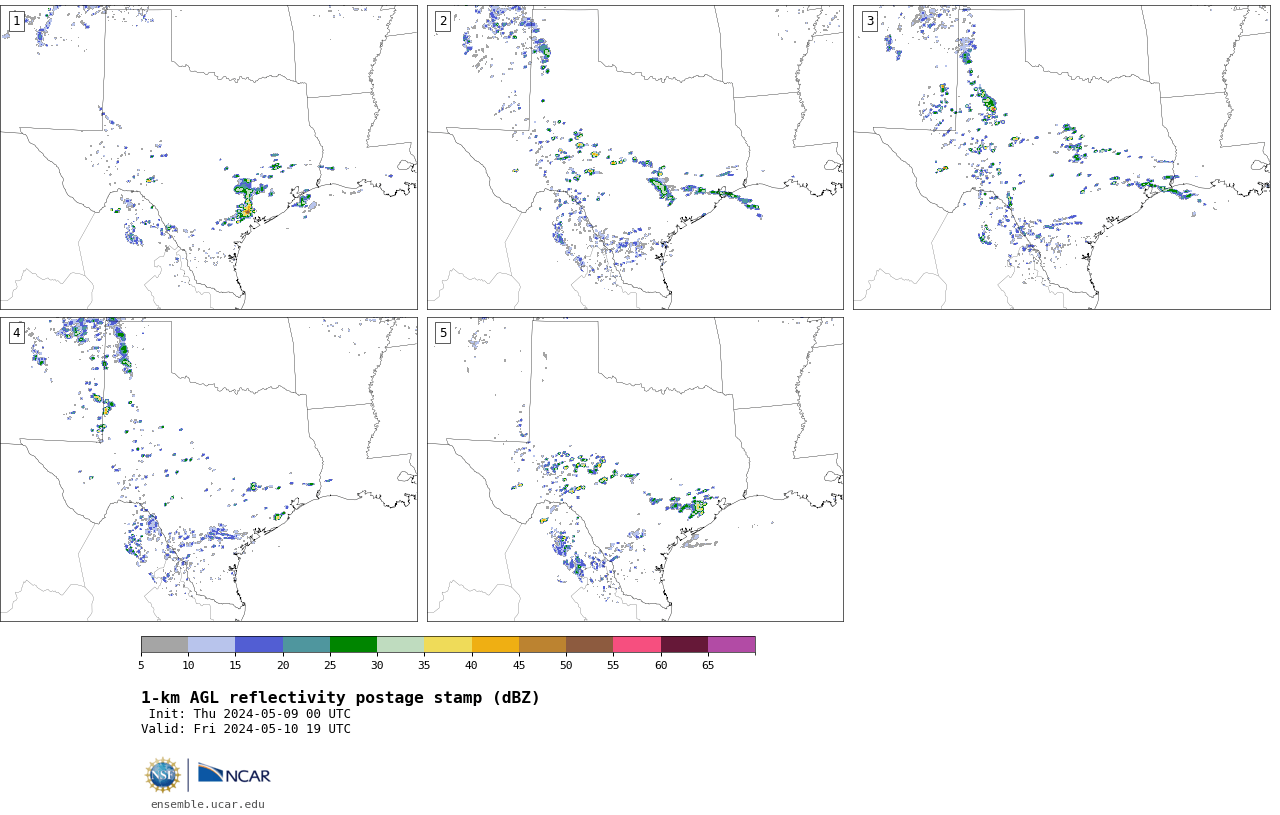Click the colorbar tick label '20'

pos(283,665)
